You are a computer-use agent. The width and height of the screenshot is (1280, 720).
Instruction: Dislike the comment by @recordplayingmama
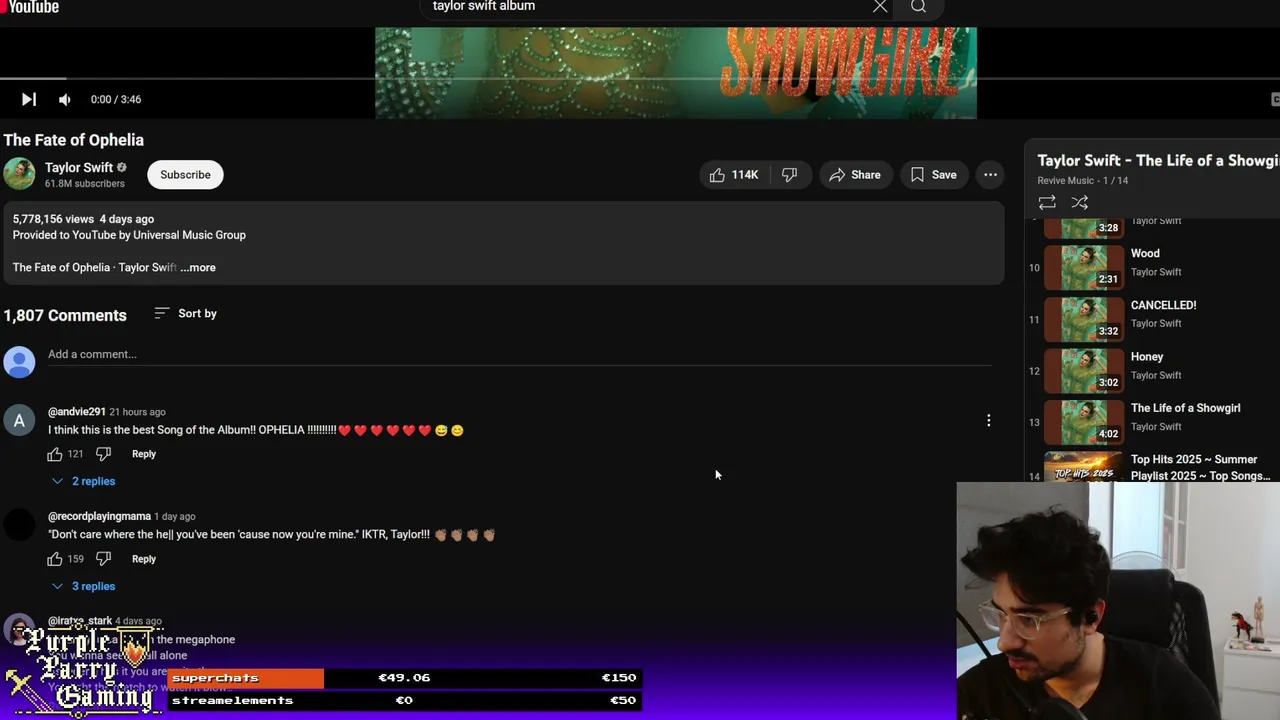pos(103,559)
